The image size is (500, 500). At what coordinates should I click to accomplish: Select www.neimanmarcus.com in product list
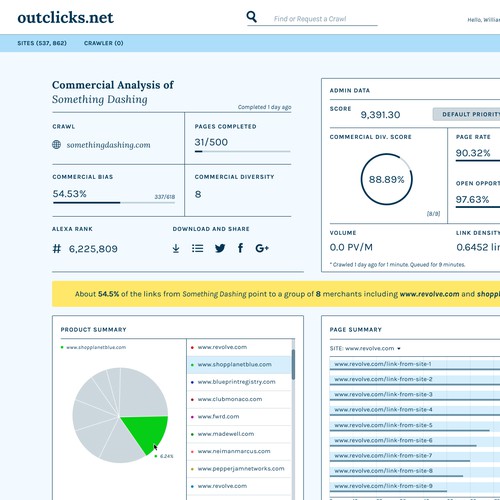tap(239, 451)
